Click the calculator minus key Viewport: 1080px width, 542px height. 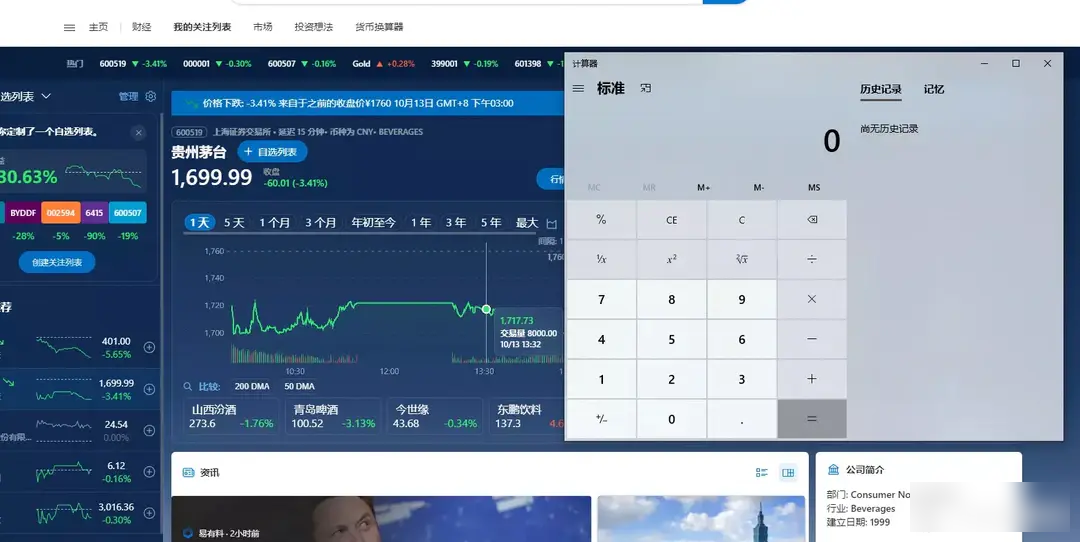pos(812,340)
